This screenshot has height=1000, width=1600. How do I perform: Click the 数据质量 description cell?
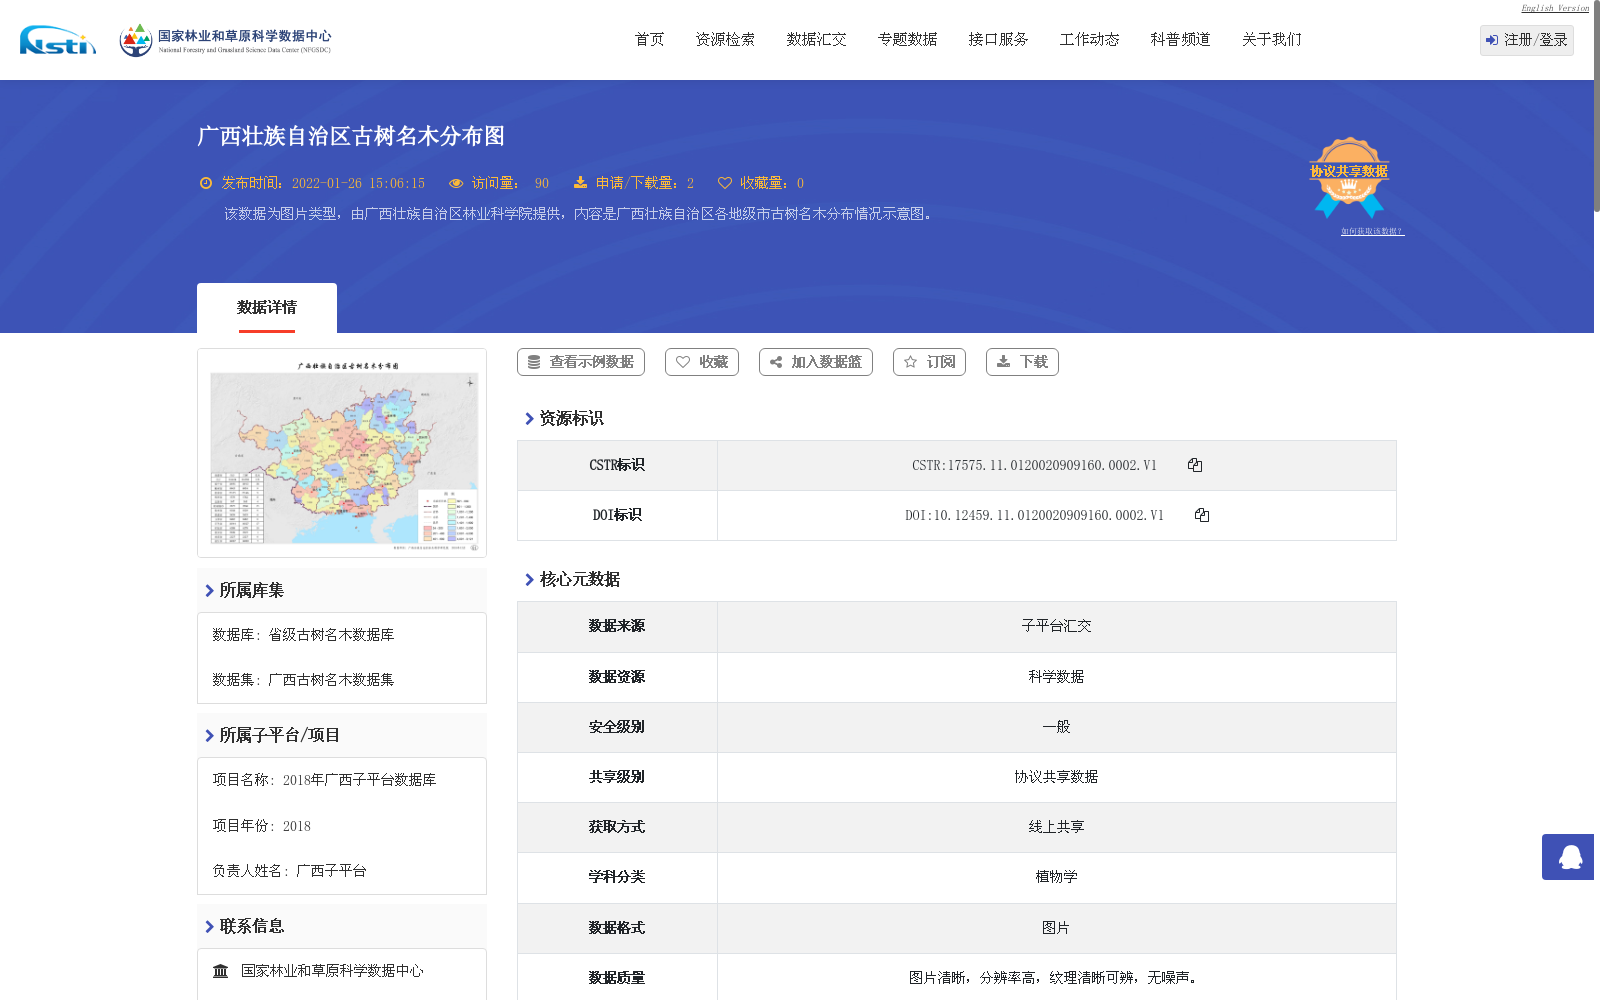[1056, 978]
